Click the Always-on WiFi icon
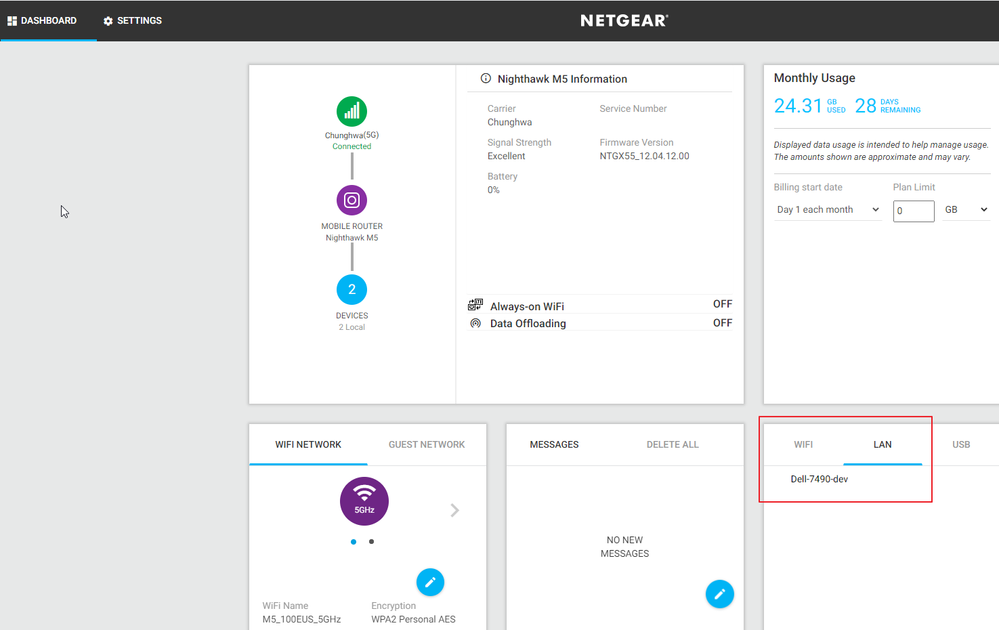 tap(475, 304)
